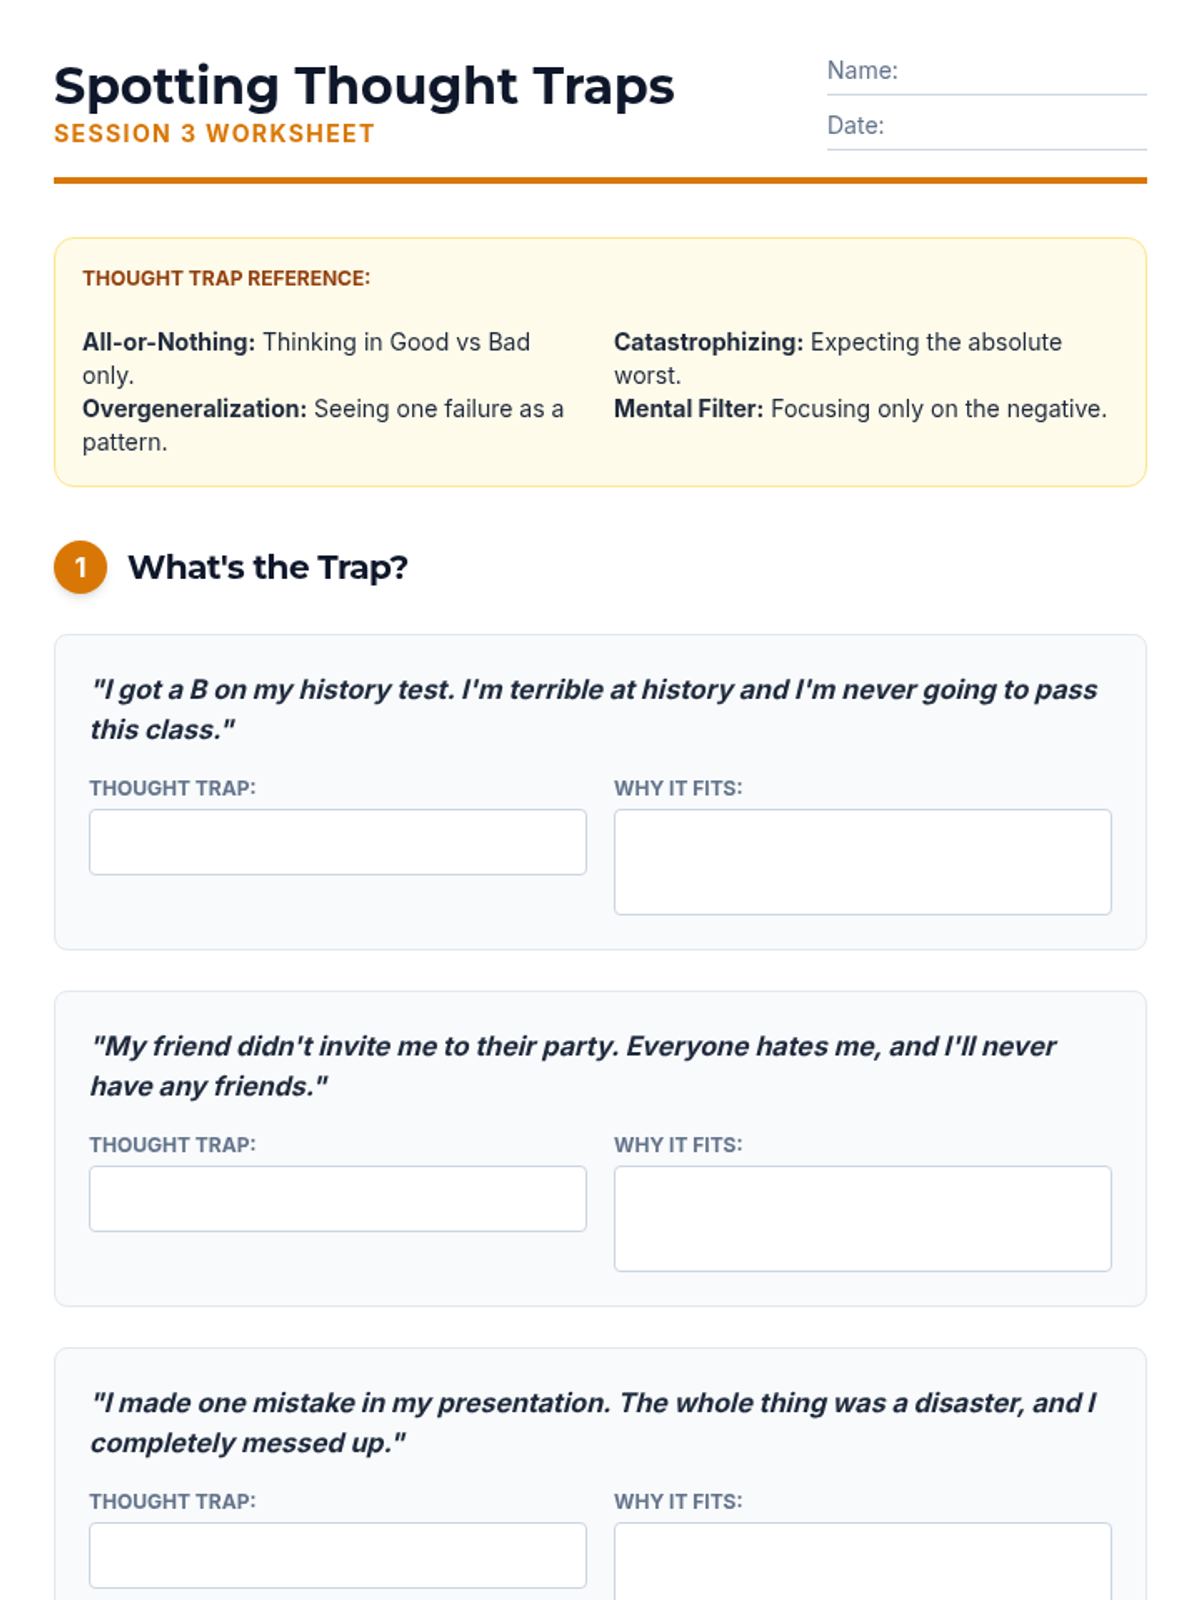The height and width of the screenshot is (1600, 1200).
Task: Click Thought Trap box under history test quote
Action: (337, 842)
